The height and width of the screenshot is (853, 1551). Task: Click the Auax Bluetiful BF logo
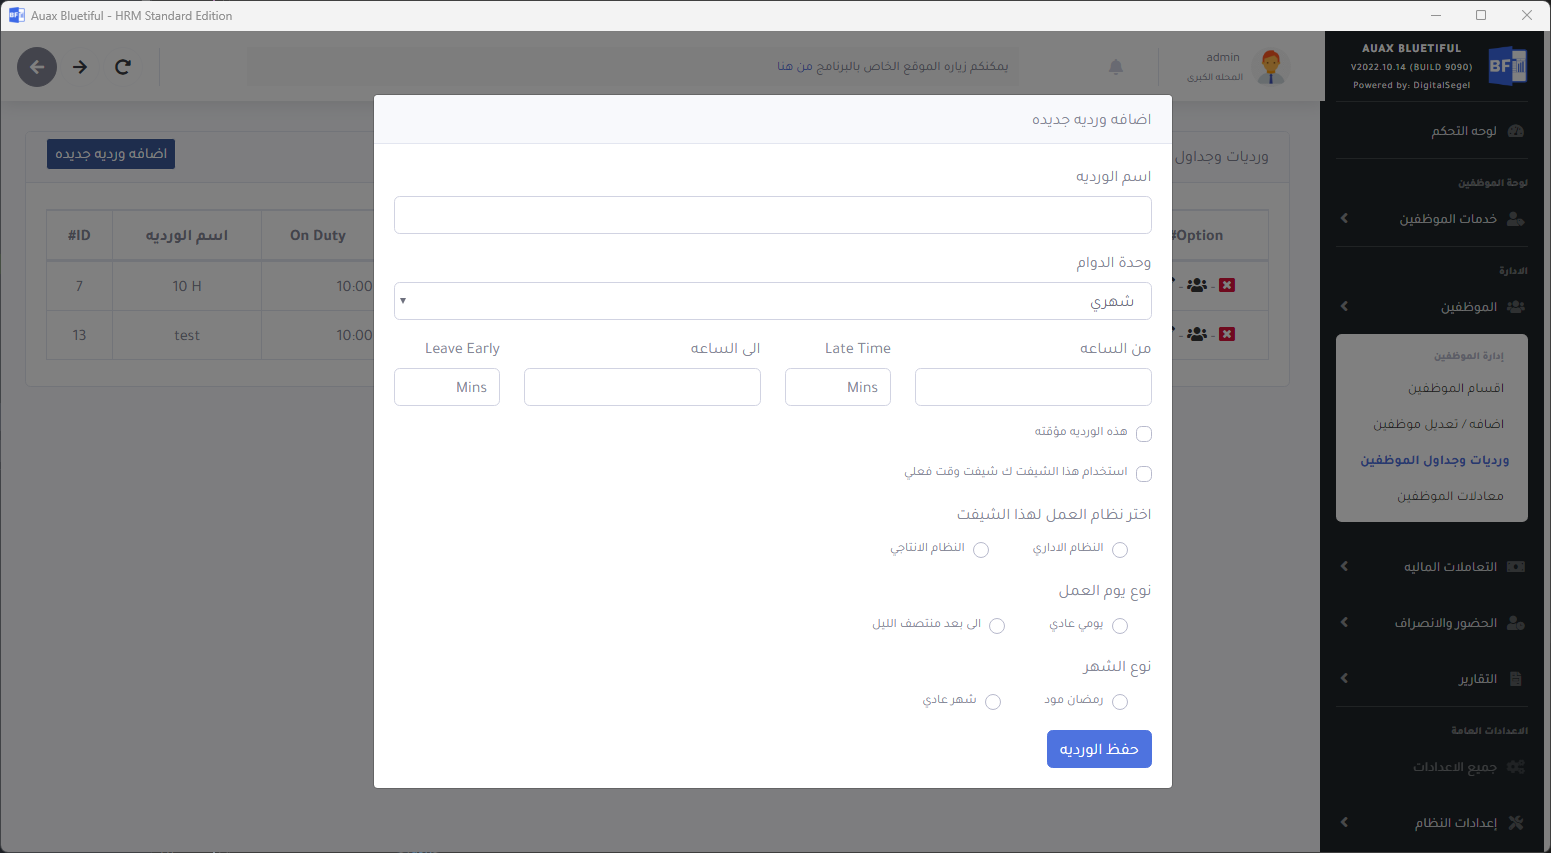(1507, 66)
